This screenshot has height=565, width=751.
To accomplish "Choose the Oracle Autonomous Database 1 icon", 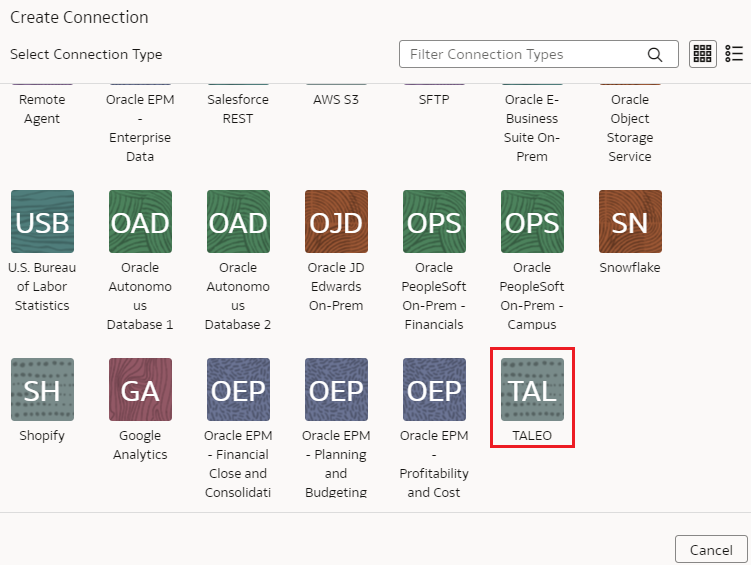I will (140, 221).
